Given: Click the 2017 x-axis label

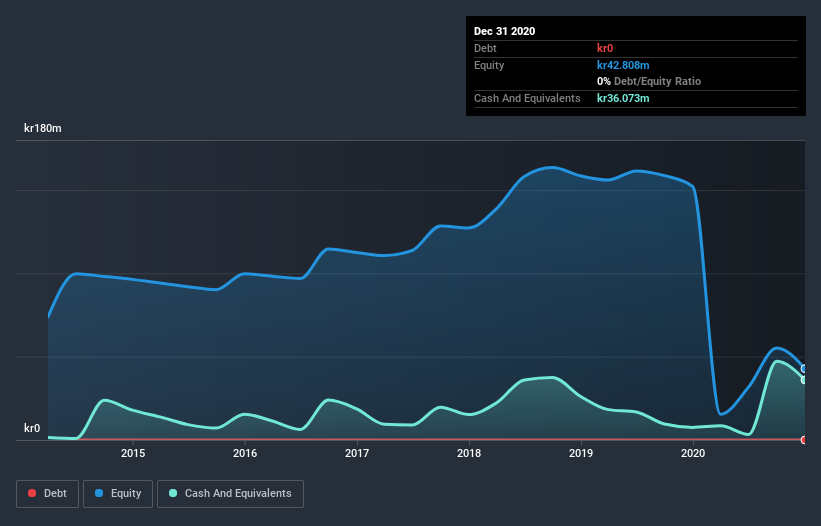Looking at the screenshot, I should pos(357,453).
